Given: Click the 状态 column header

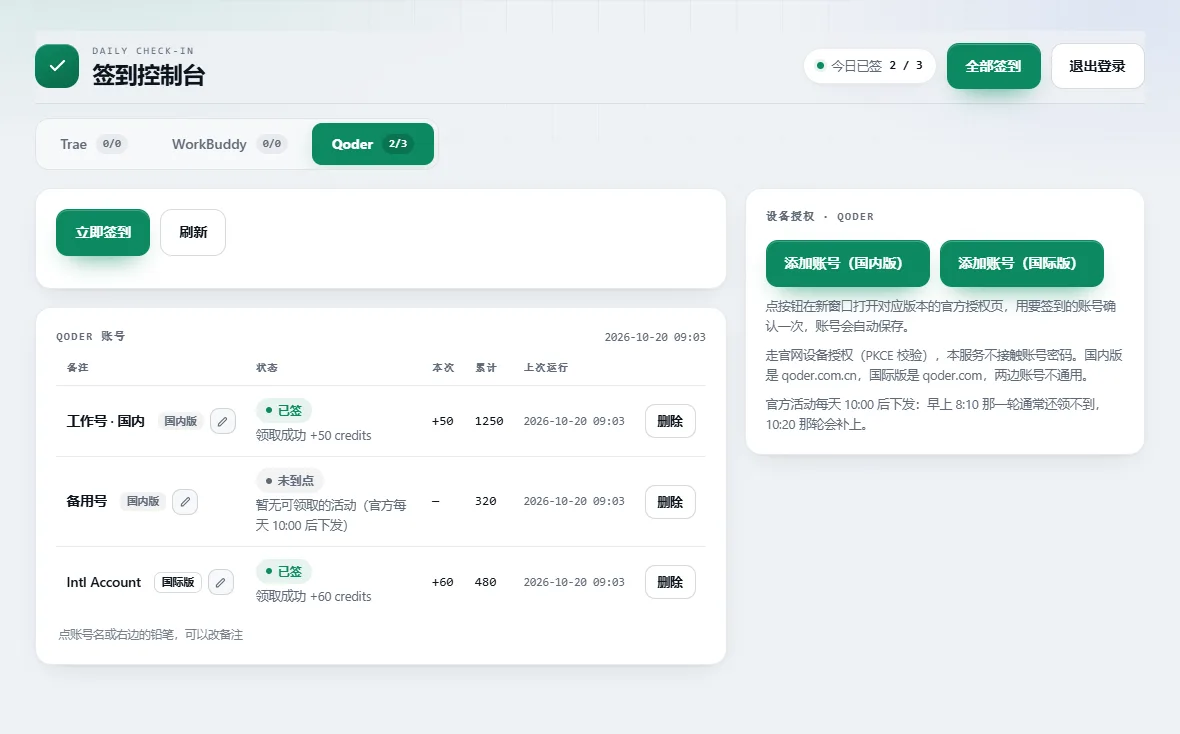Looking at the screenshot, I should [266, 367].
